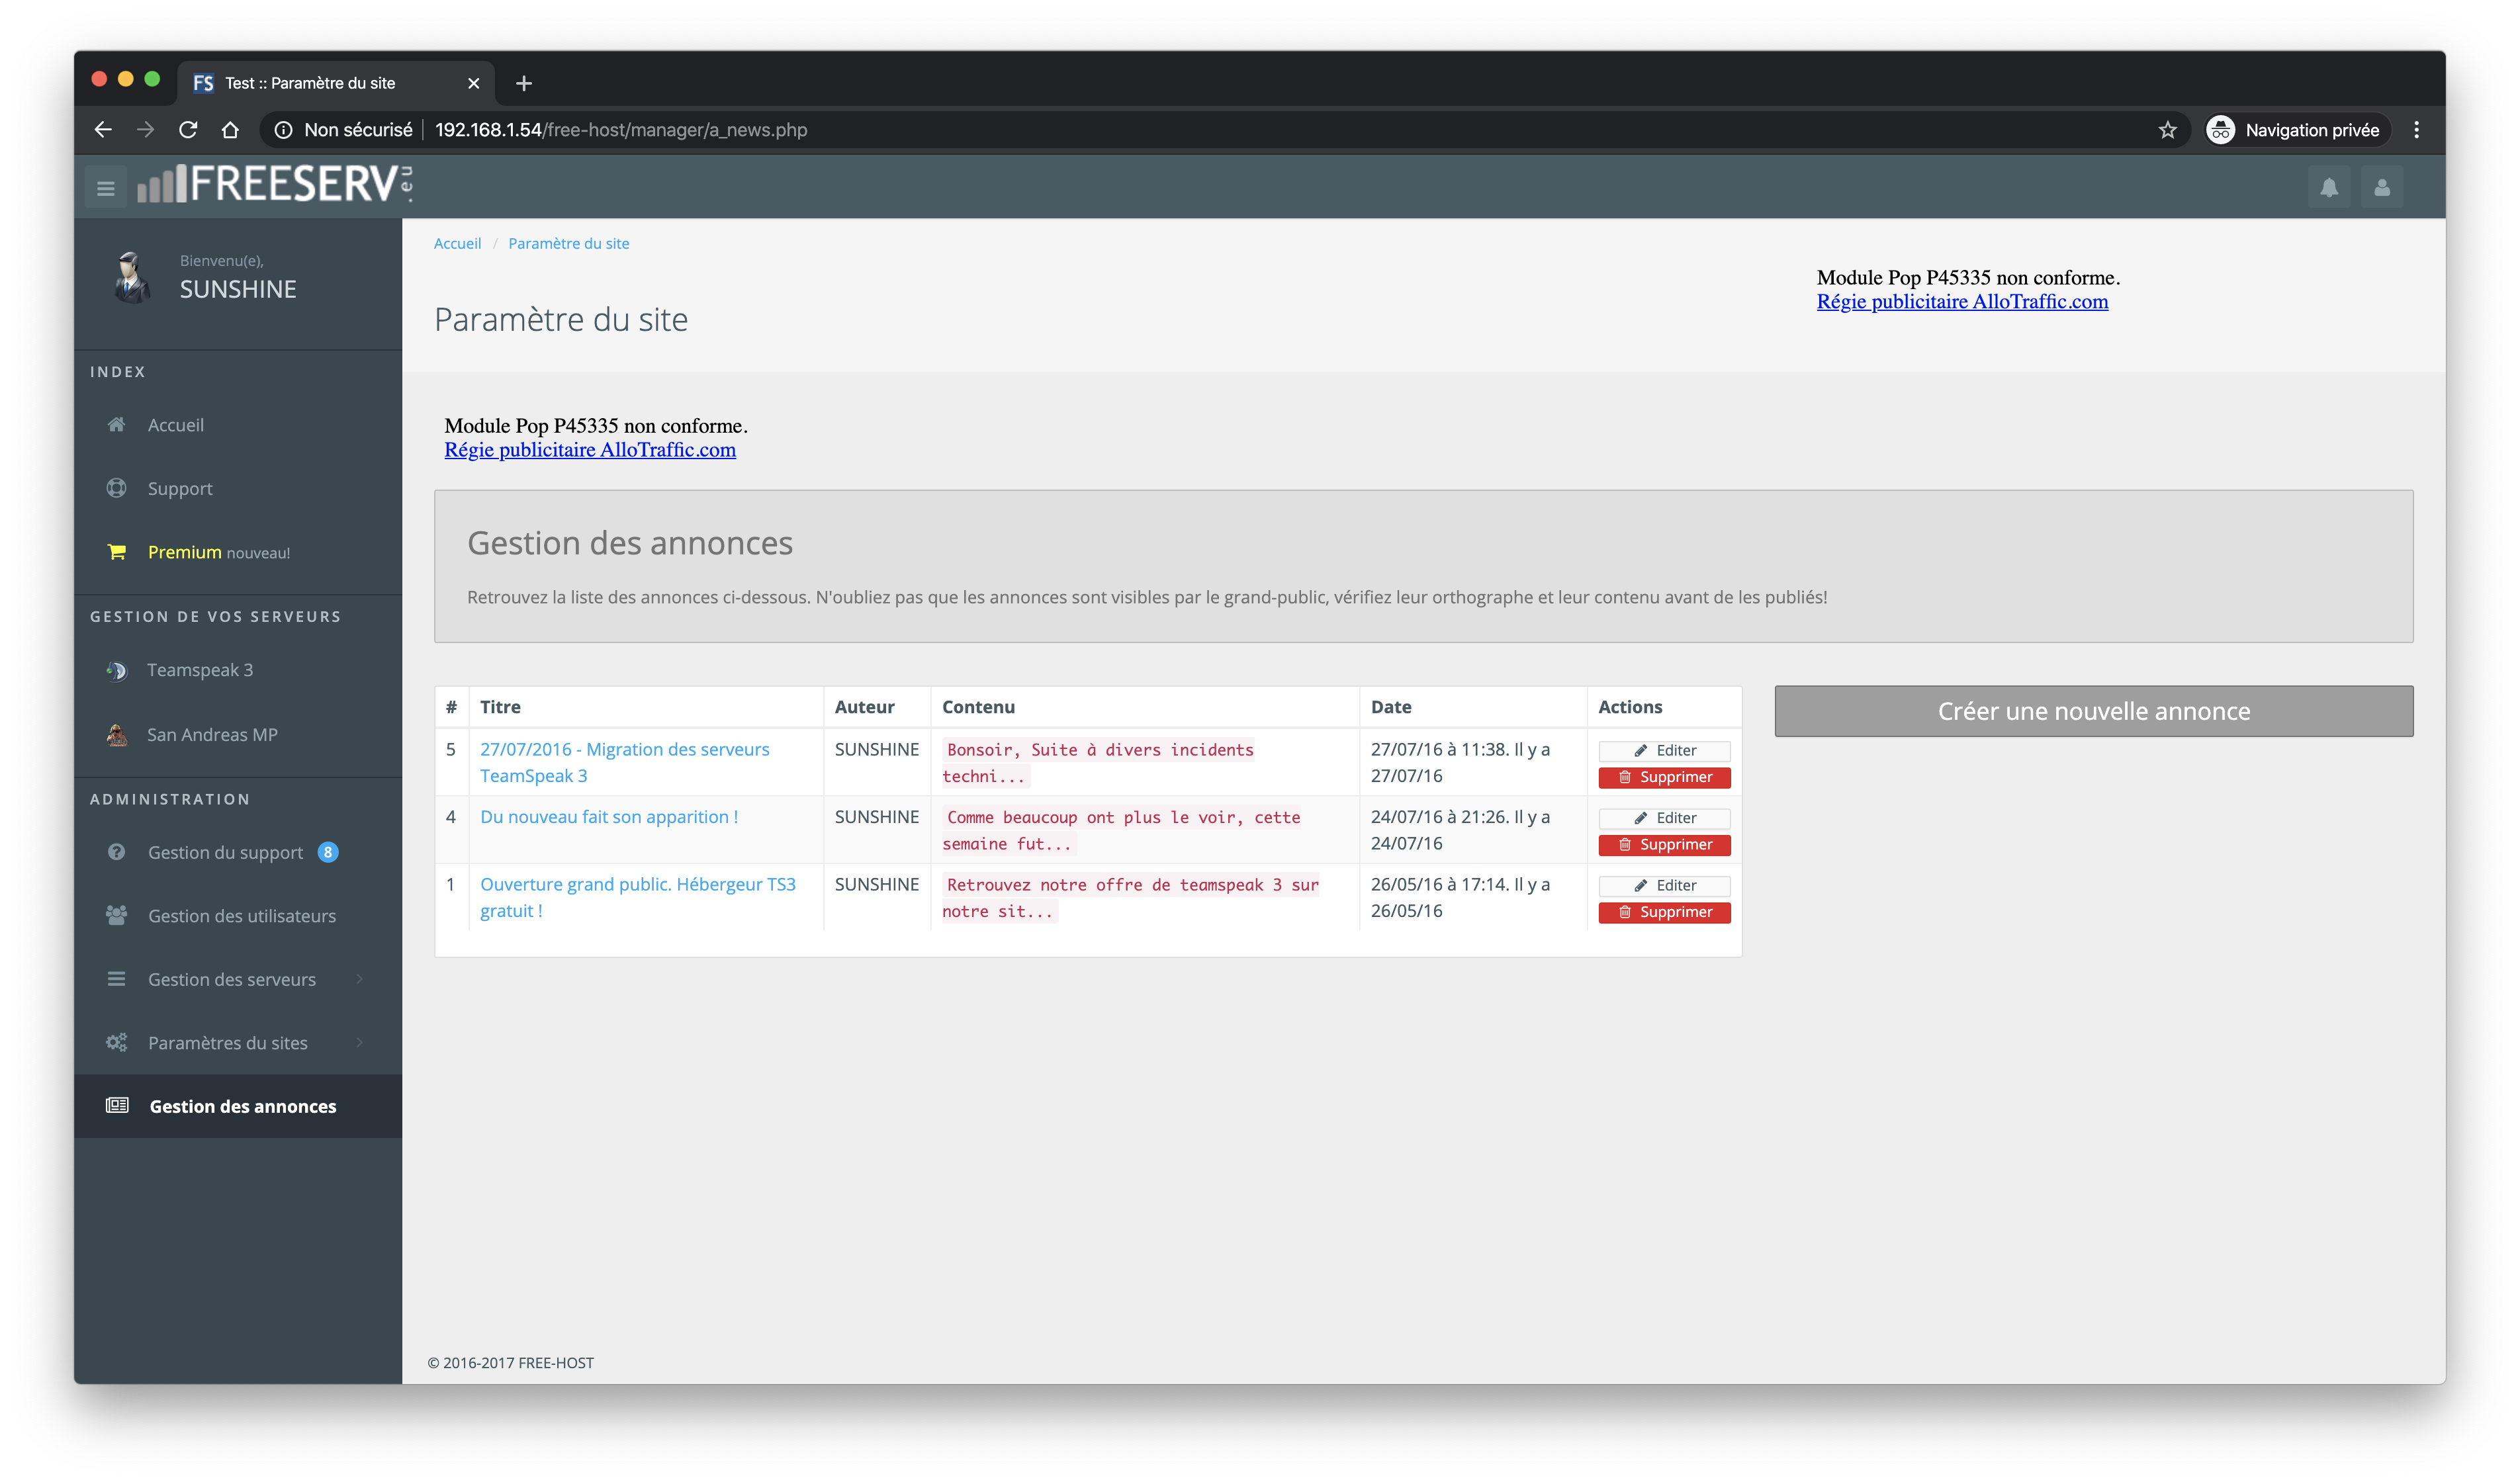Expand Paramètres du sites submenu
2520x1482 pixels.
[228, 1043]
